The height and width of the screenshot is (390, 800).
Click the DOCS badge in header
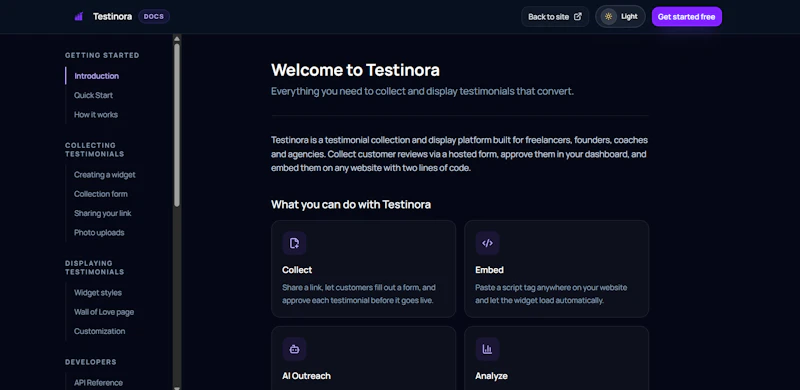coord(154,16)
